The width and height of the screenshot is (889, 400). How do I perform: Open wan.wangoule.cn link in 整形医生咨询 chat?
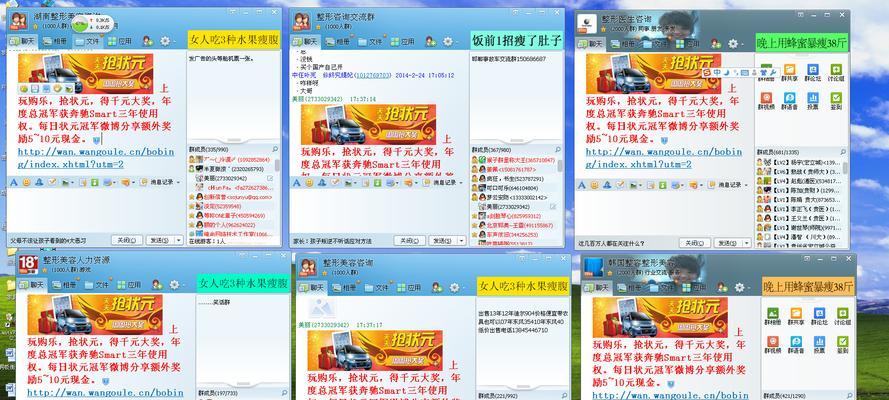pos(664,158)
